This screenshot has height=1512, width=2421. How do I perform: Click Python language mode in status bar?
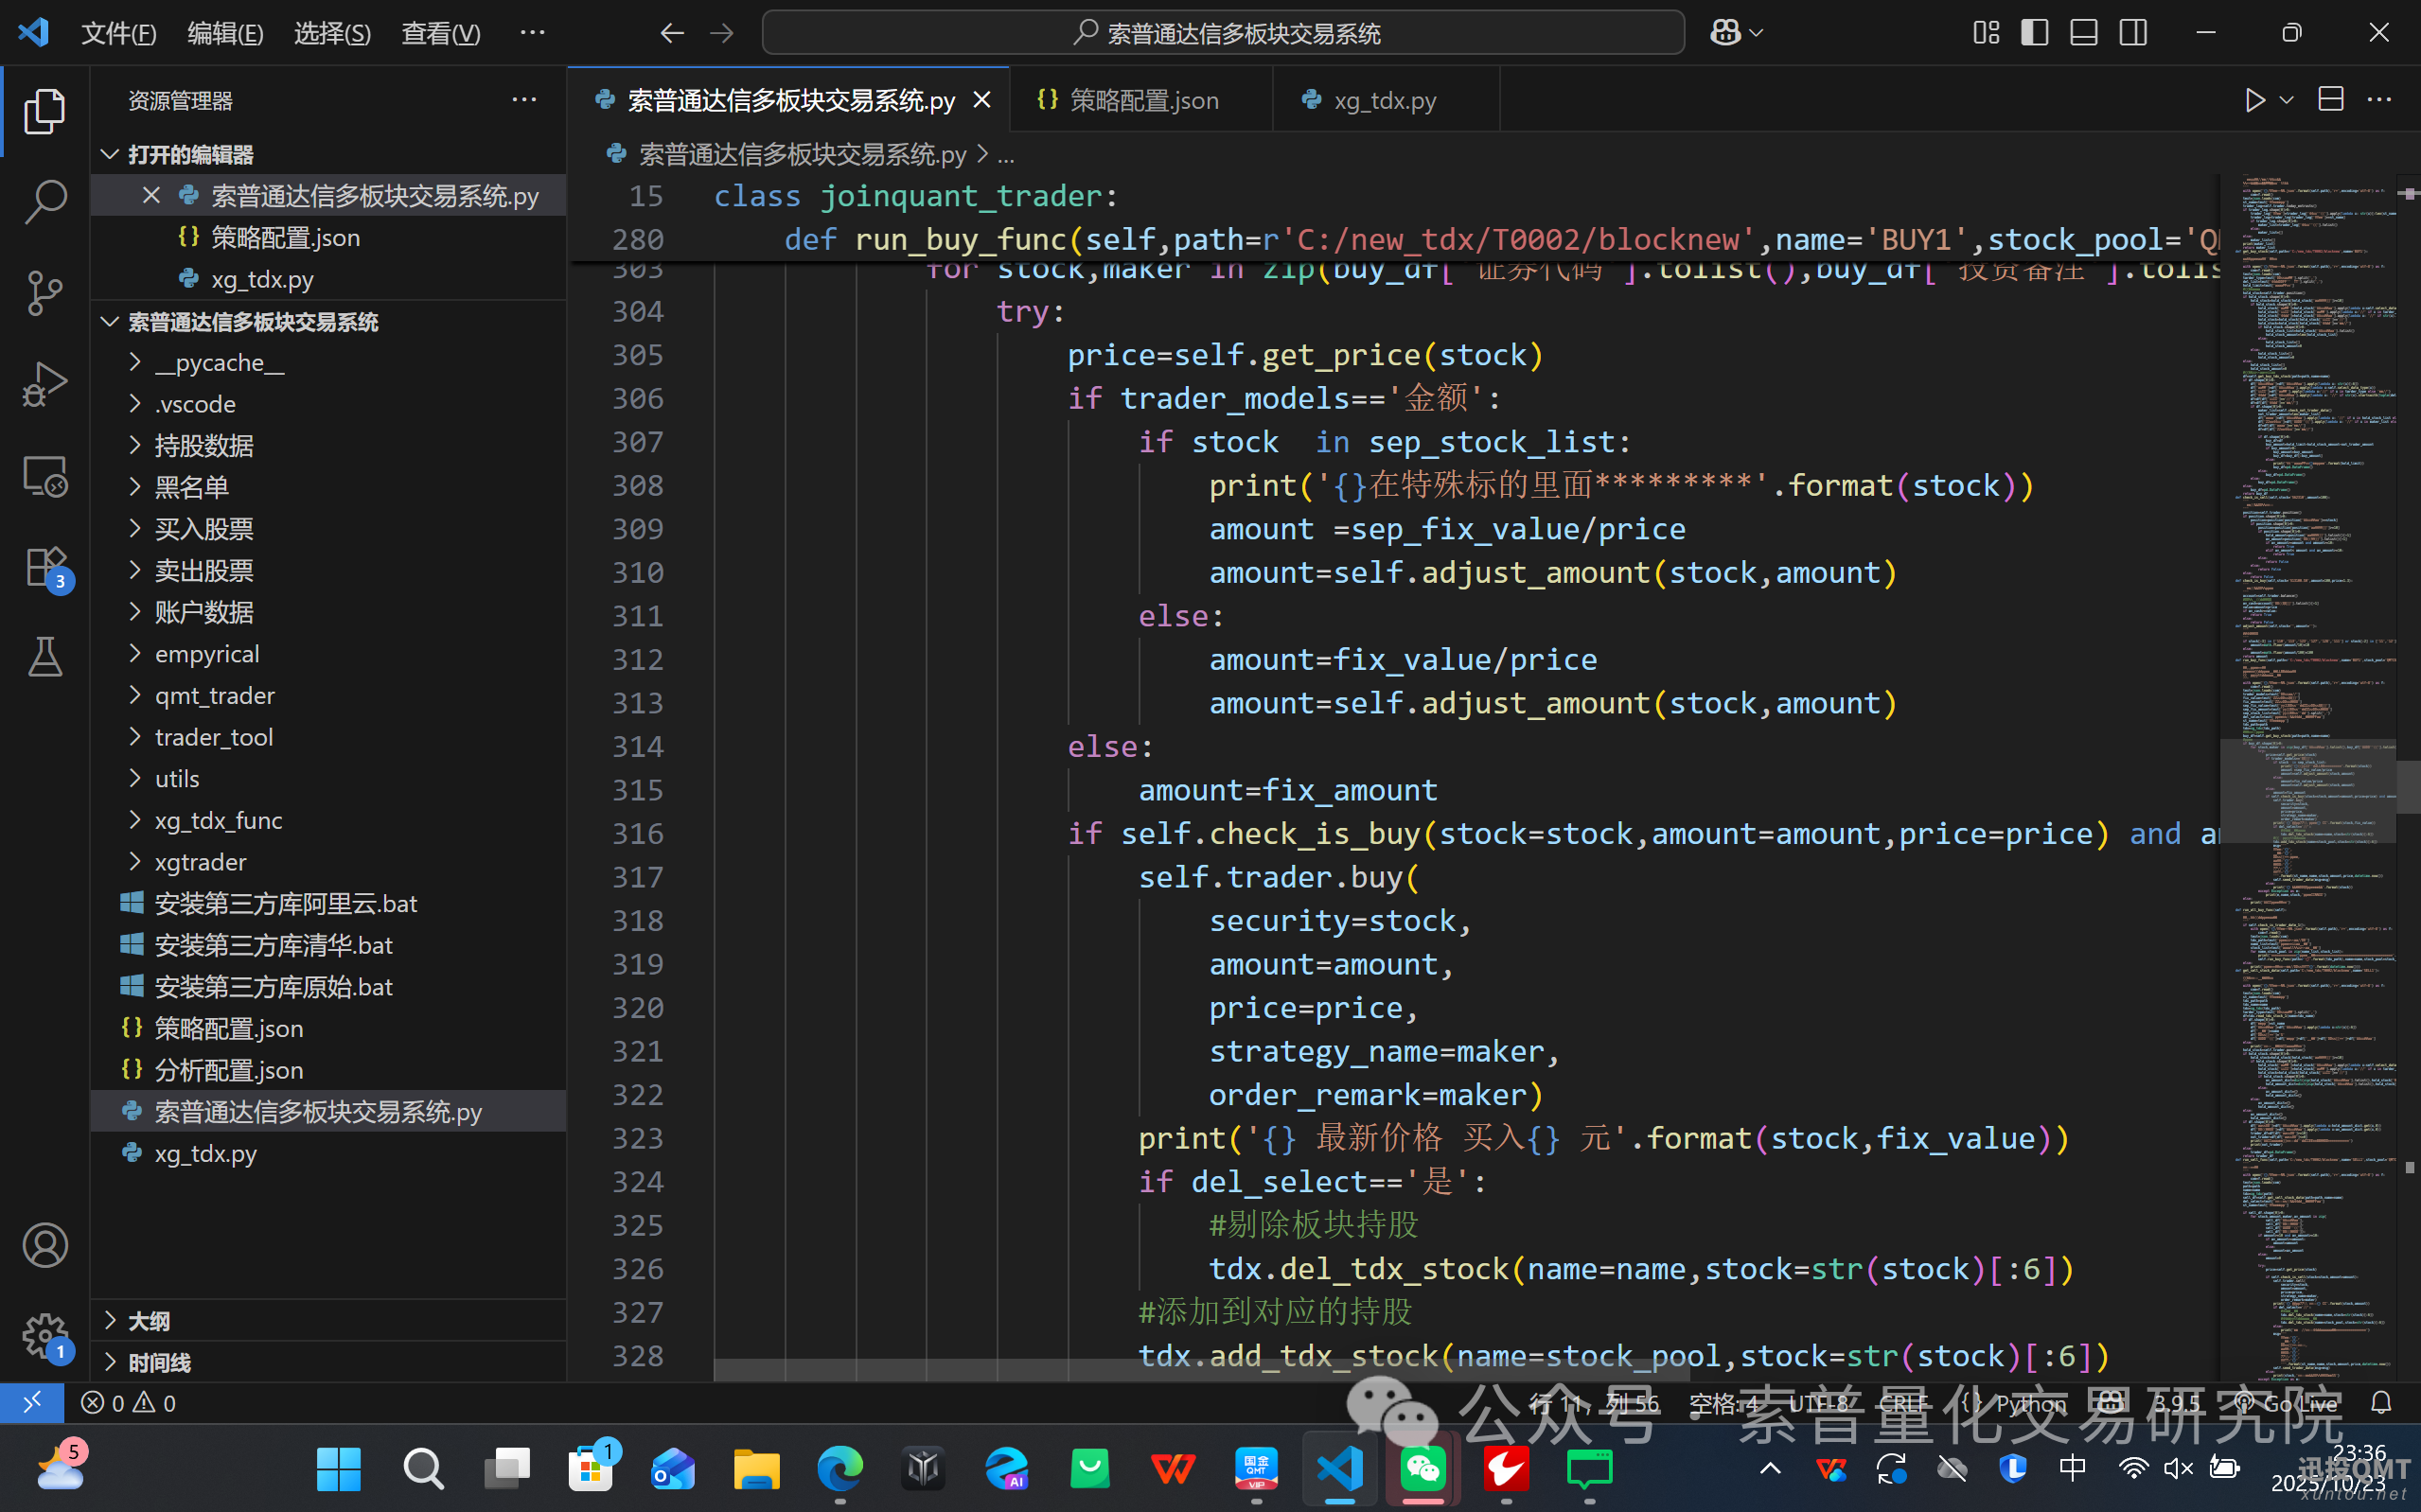[2030, 1403]
